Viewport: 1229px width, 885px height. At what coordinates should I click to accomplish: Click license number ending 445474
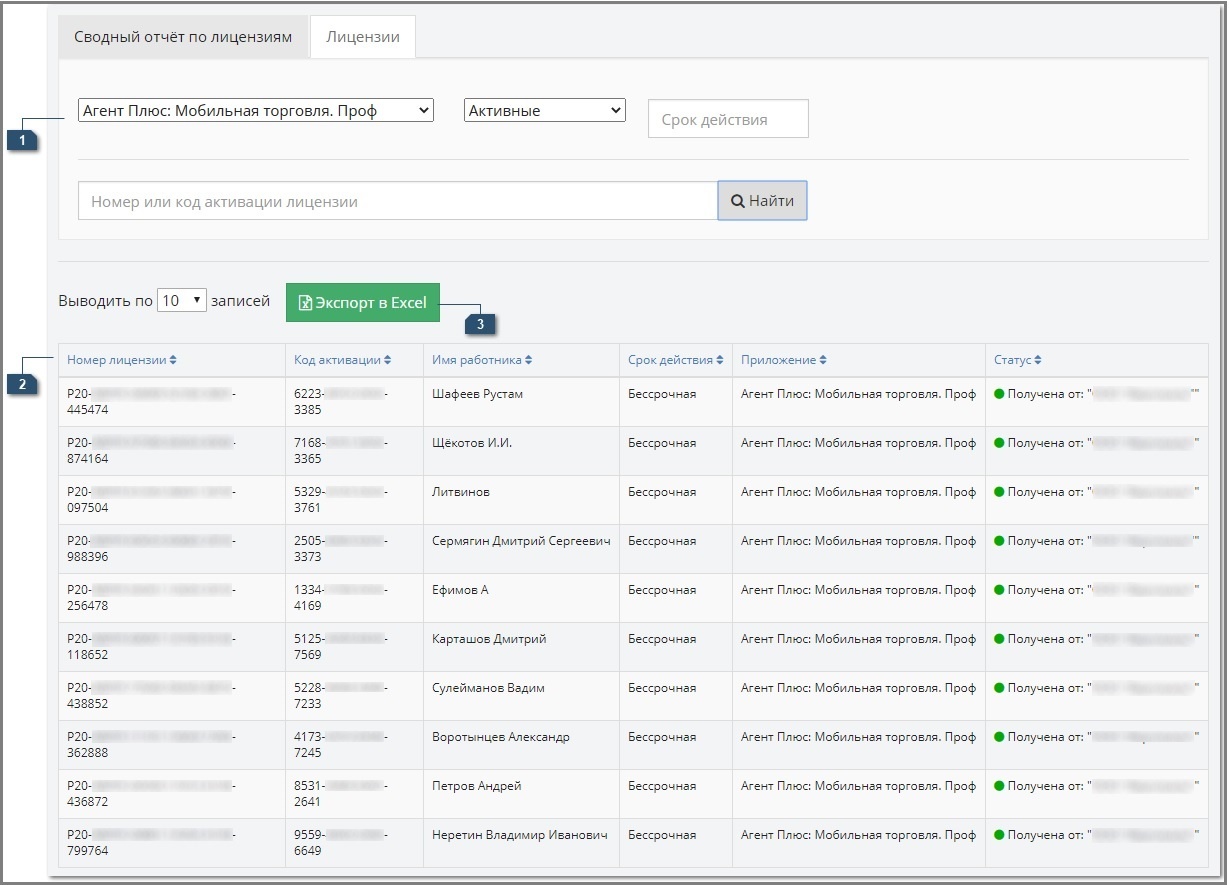pos(152,402)
